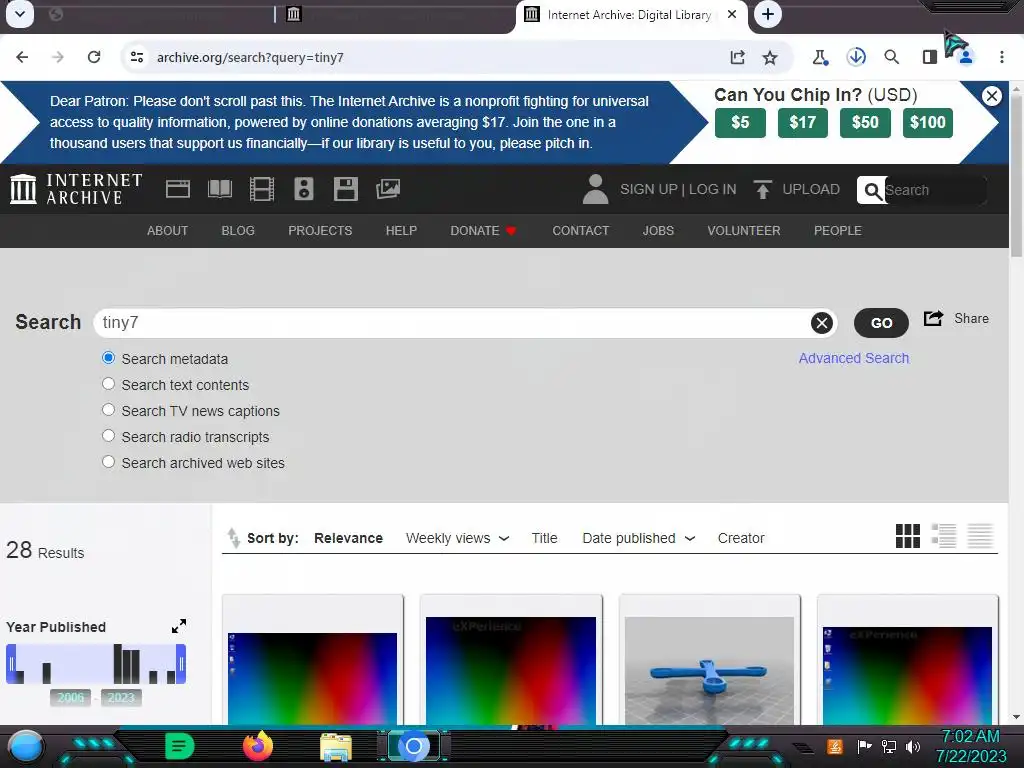Sort results by Relevance

click(348, 538)
